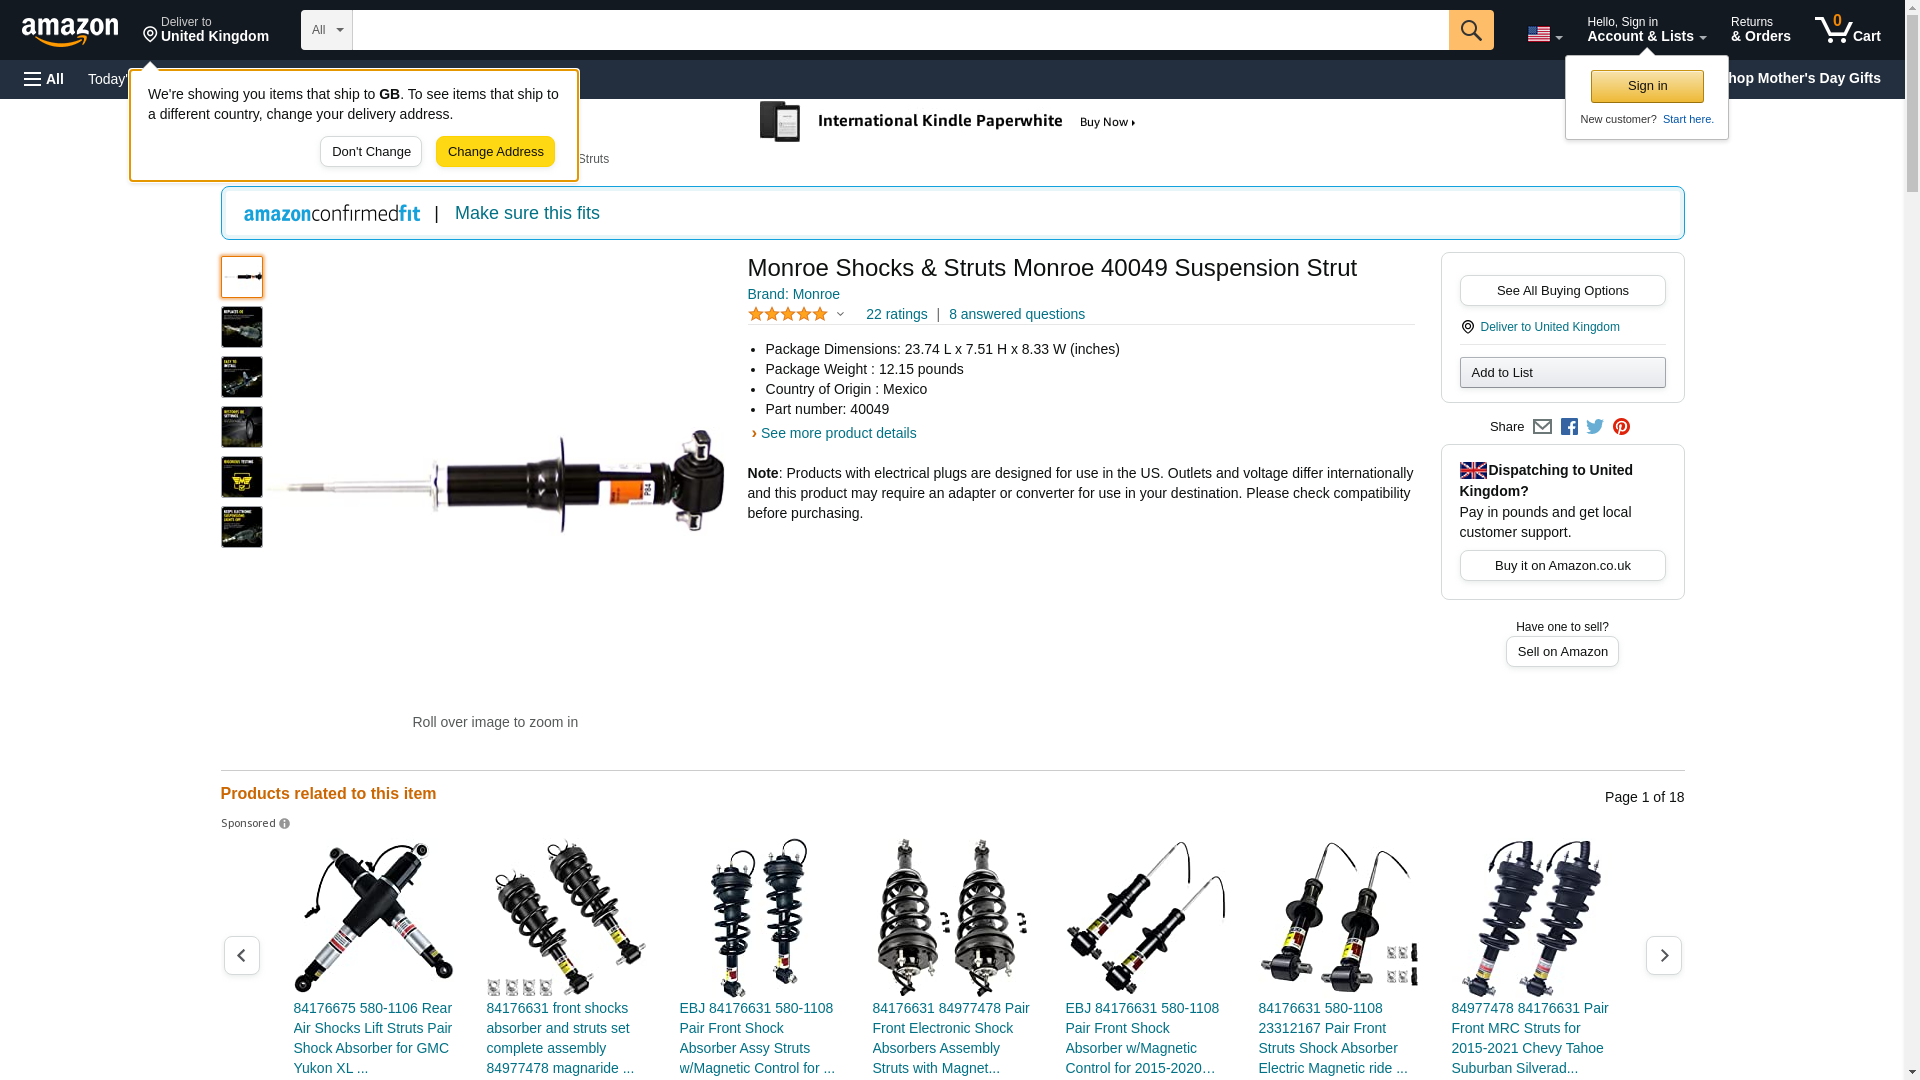Click into the search text field
The image size is (1920, 1080).
click(x=900, y=30)
